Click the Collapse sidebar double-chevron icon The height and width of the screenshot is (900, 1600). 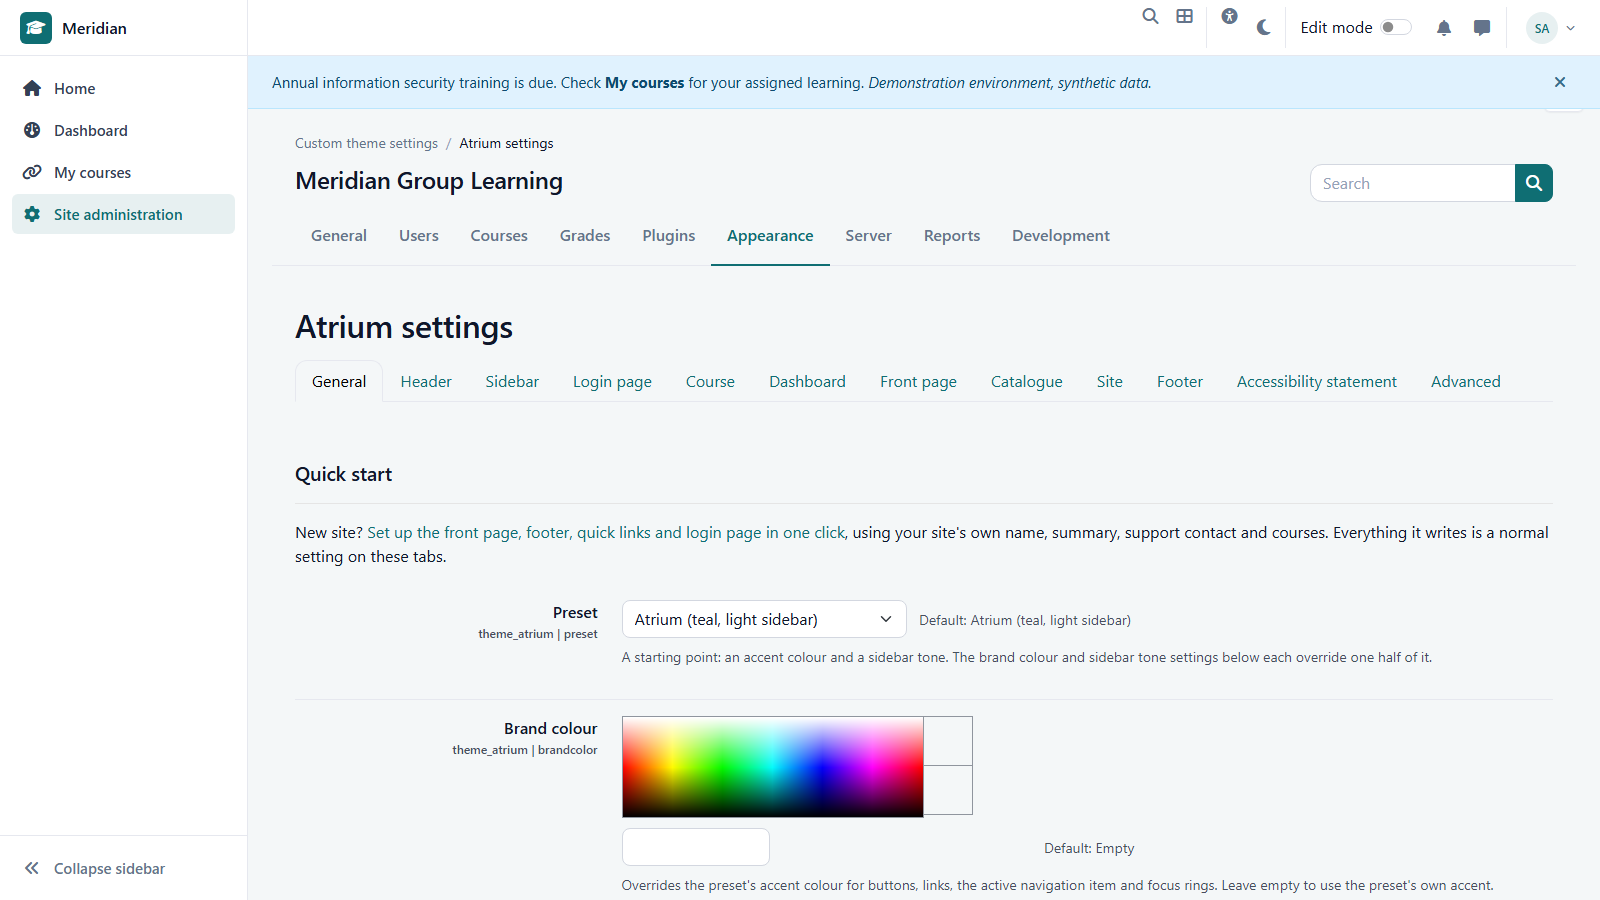32,868
